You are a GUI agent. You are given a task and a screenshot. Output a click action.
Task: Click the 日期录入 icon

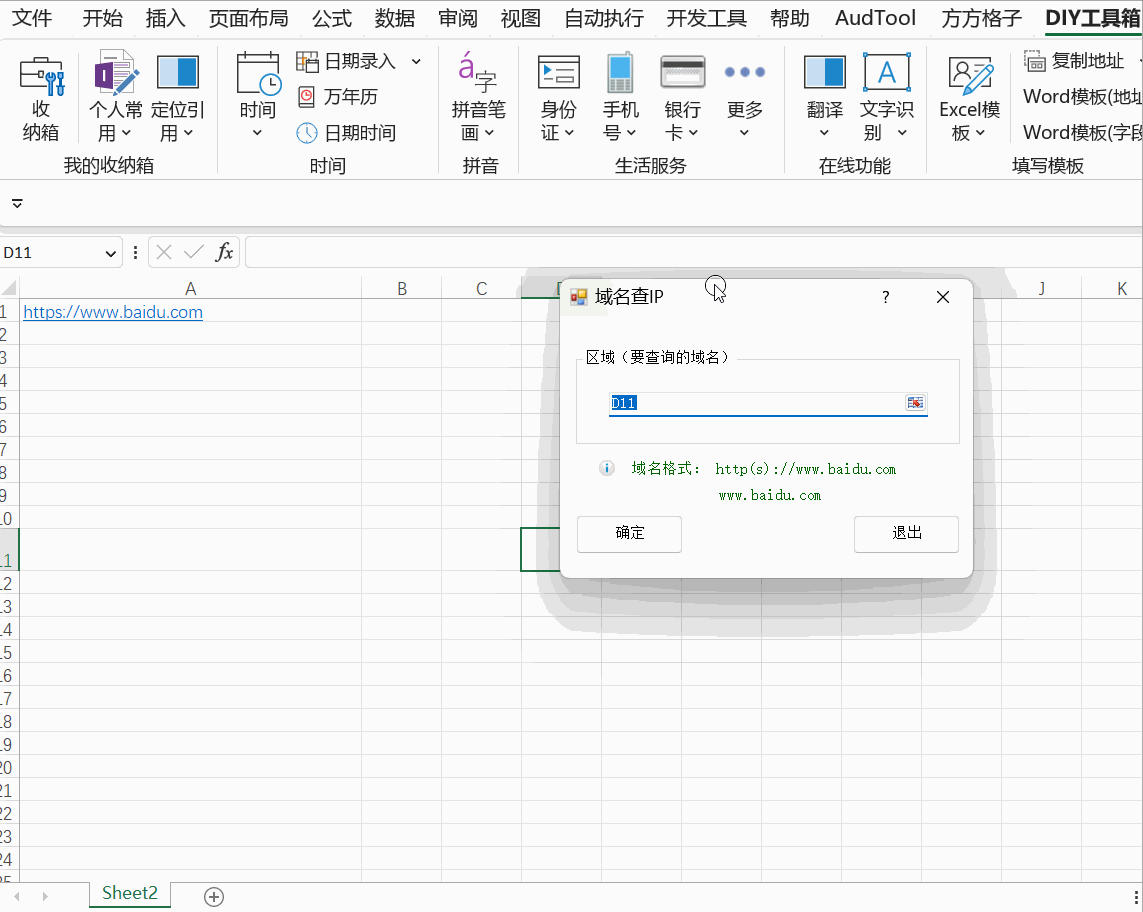(x=307, y=62)
